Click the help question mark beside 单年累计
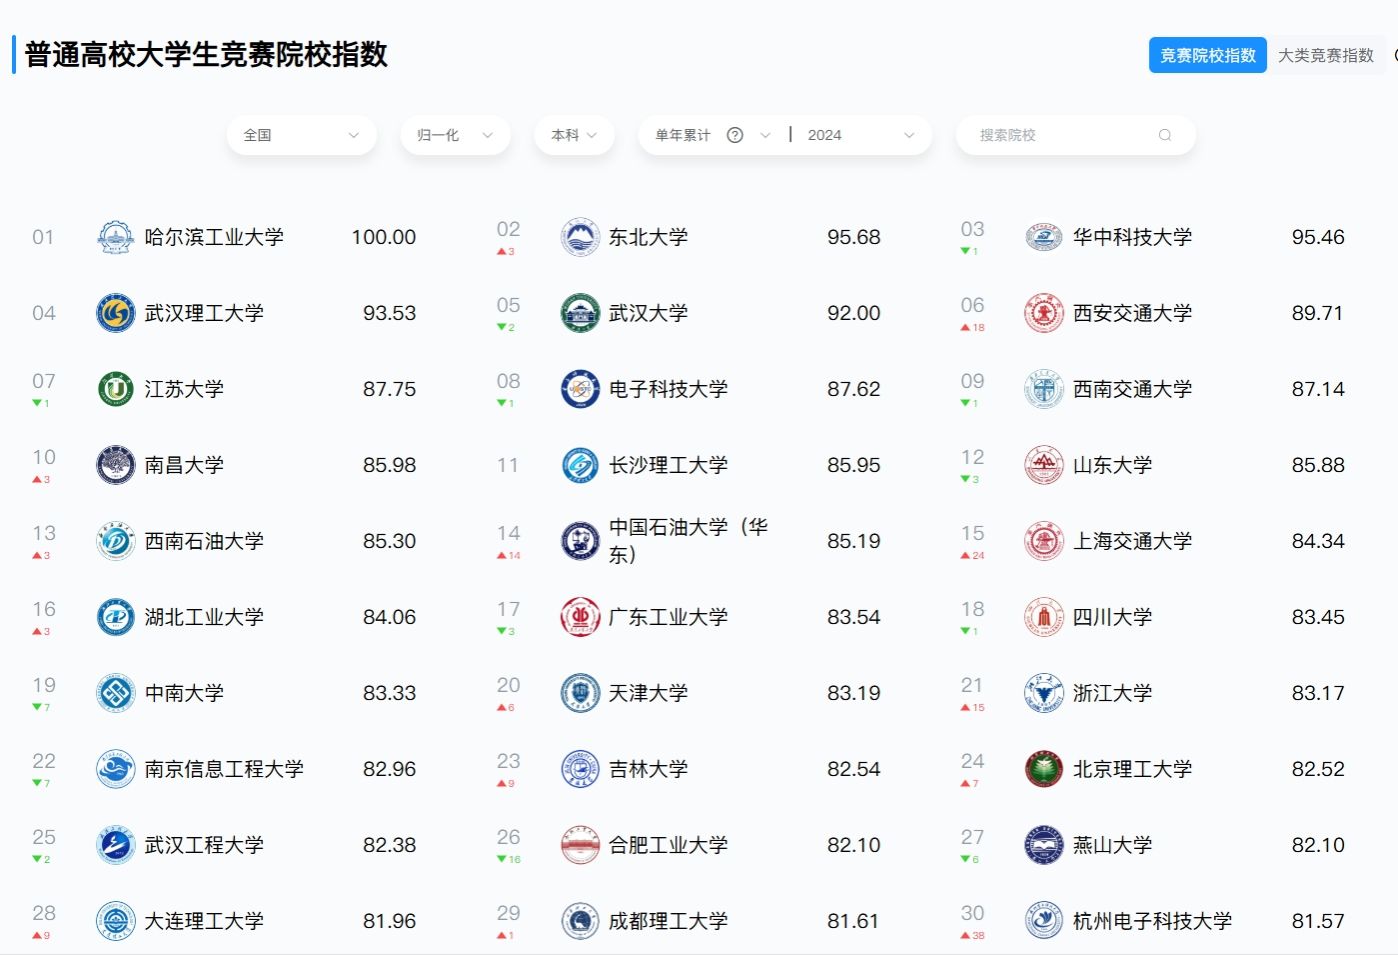1398x955 pixels. (735, 136)
